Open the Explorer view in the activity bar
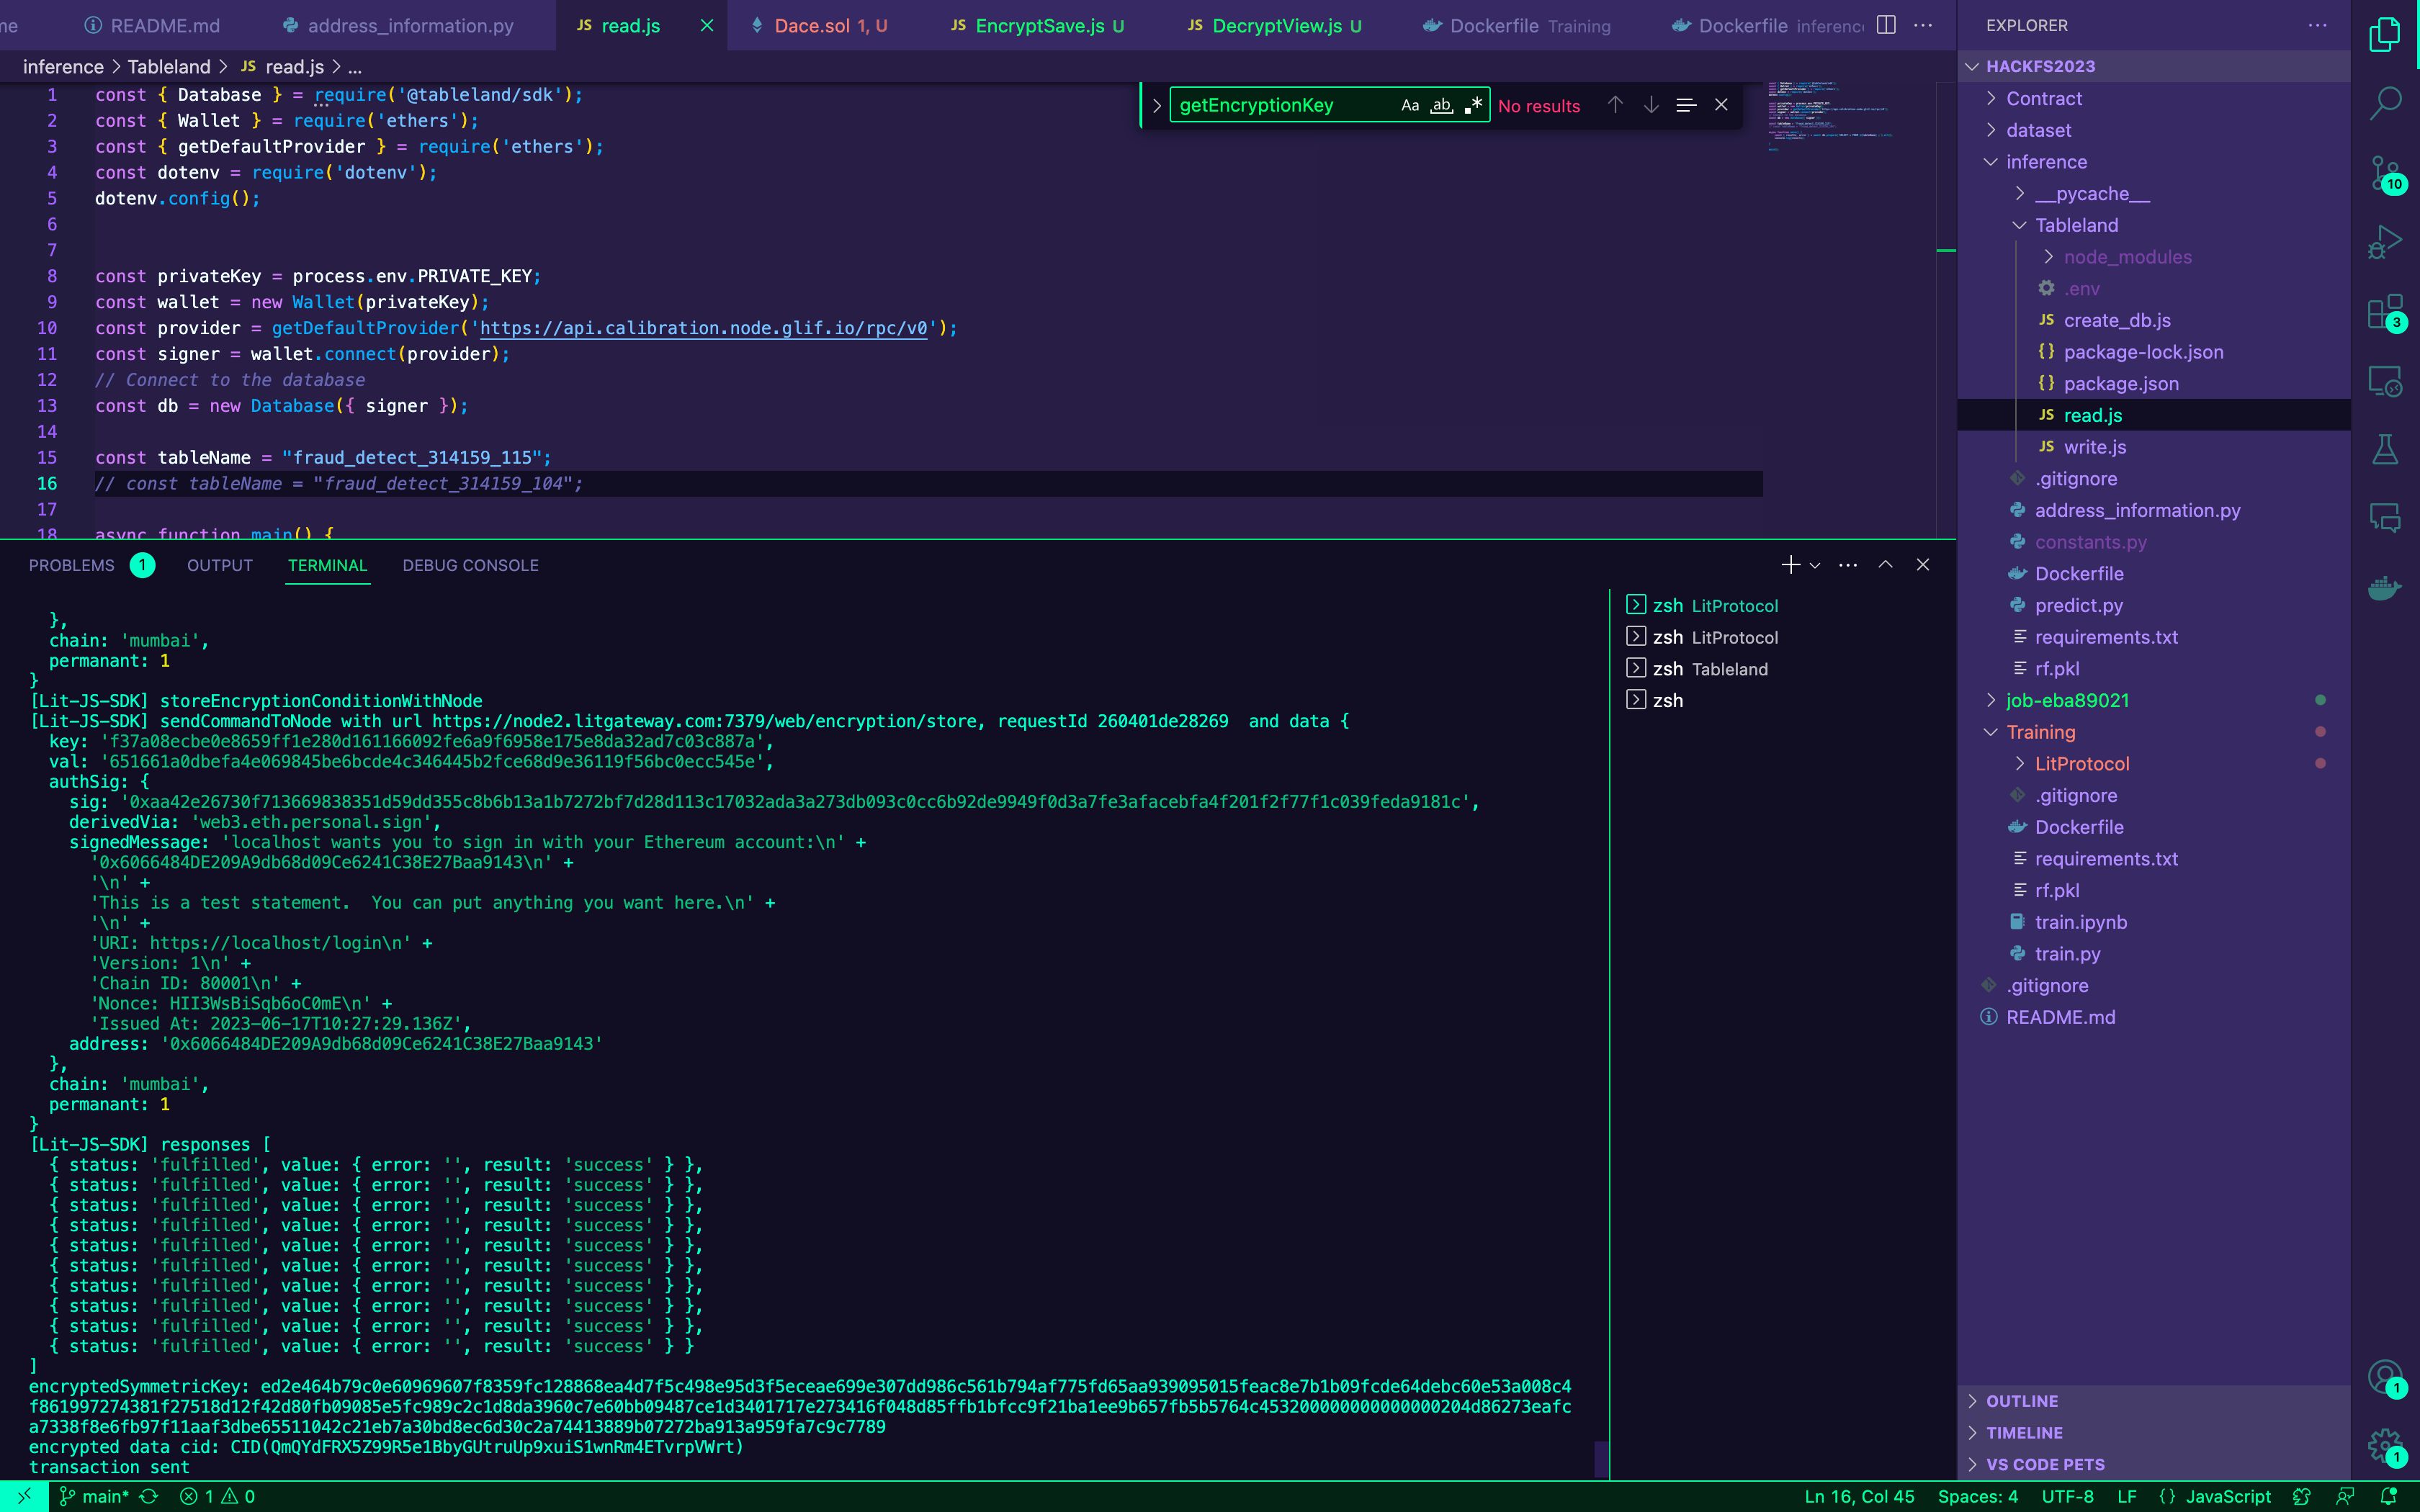This screenshot has width=2420, height=1512. pos(2385,35)
